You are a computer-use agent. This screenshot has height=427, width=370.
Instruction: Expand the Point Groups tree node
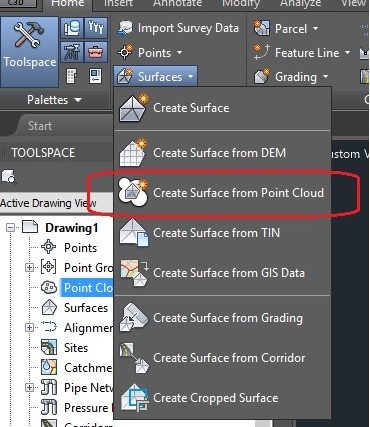click(29, 267)
